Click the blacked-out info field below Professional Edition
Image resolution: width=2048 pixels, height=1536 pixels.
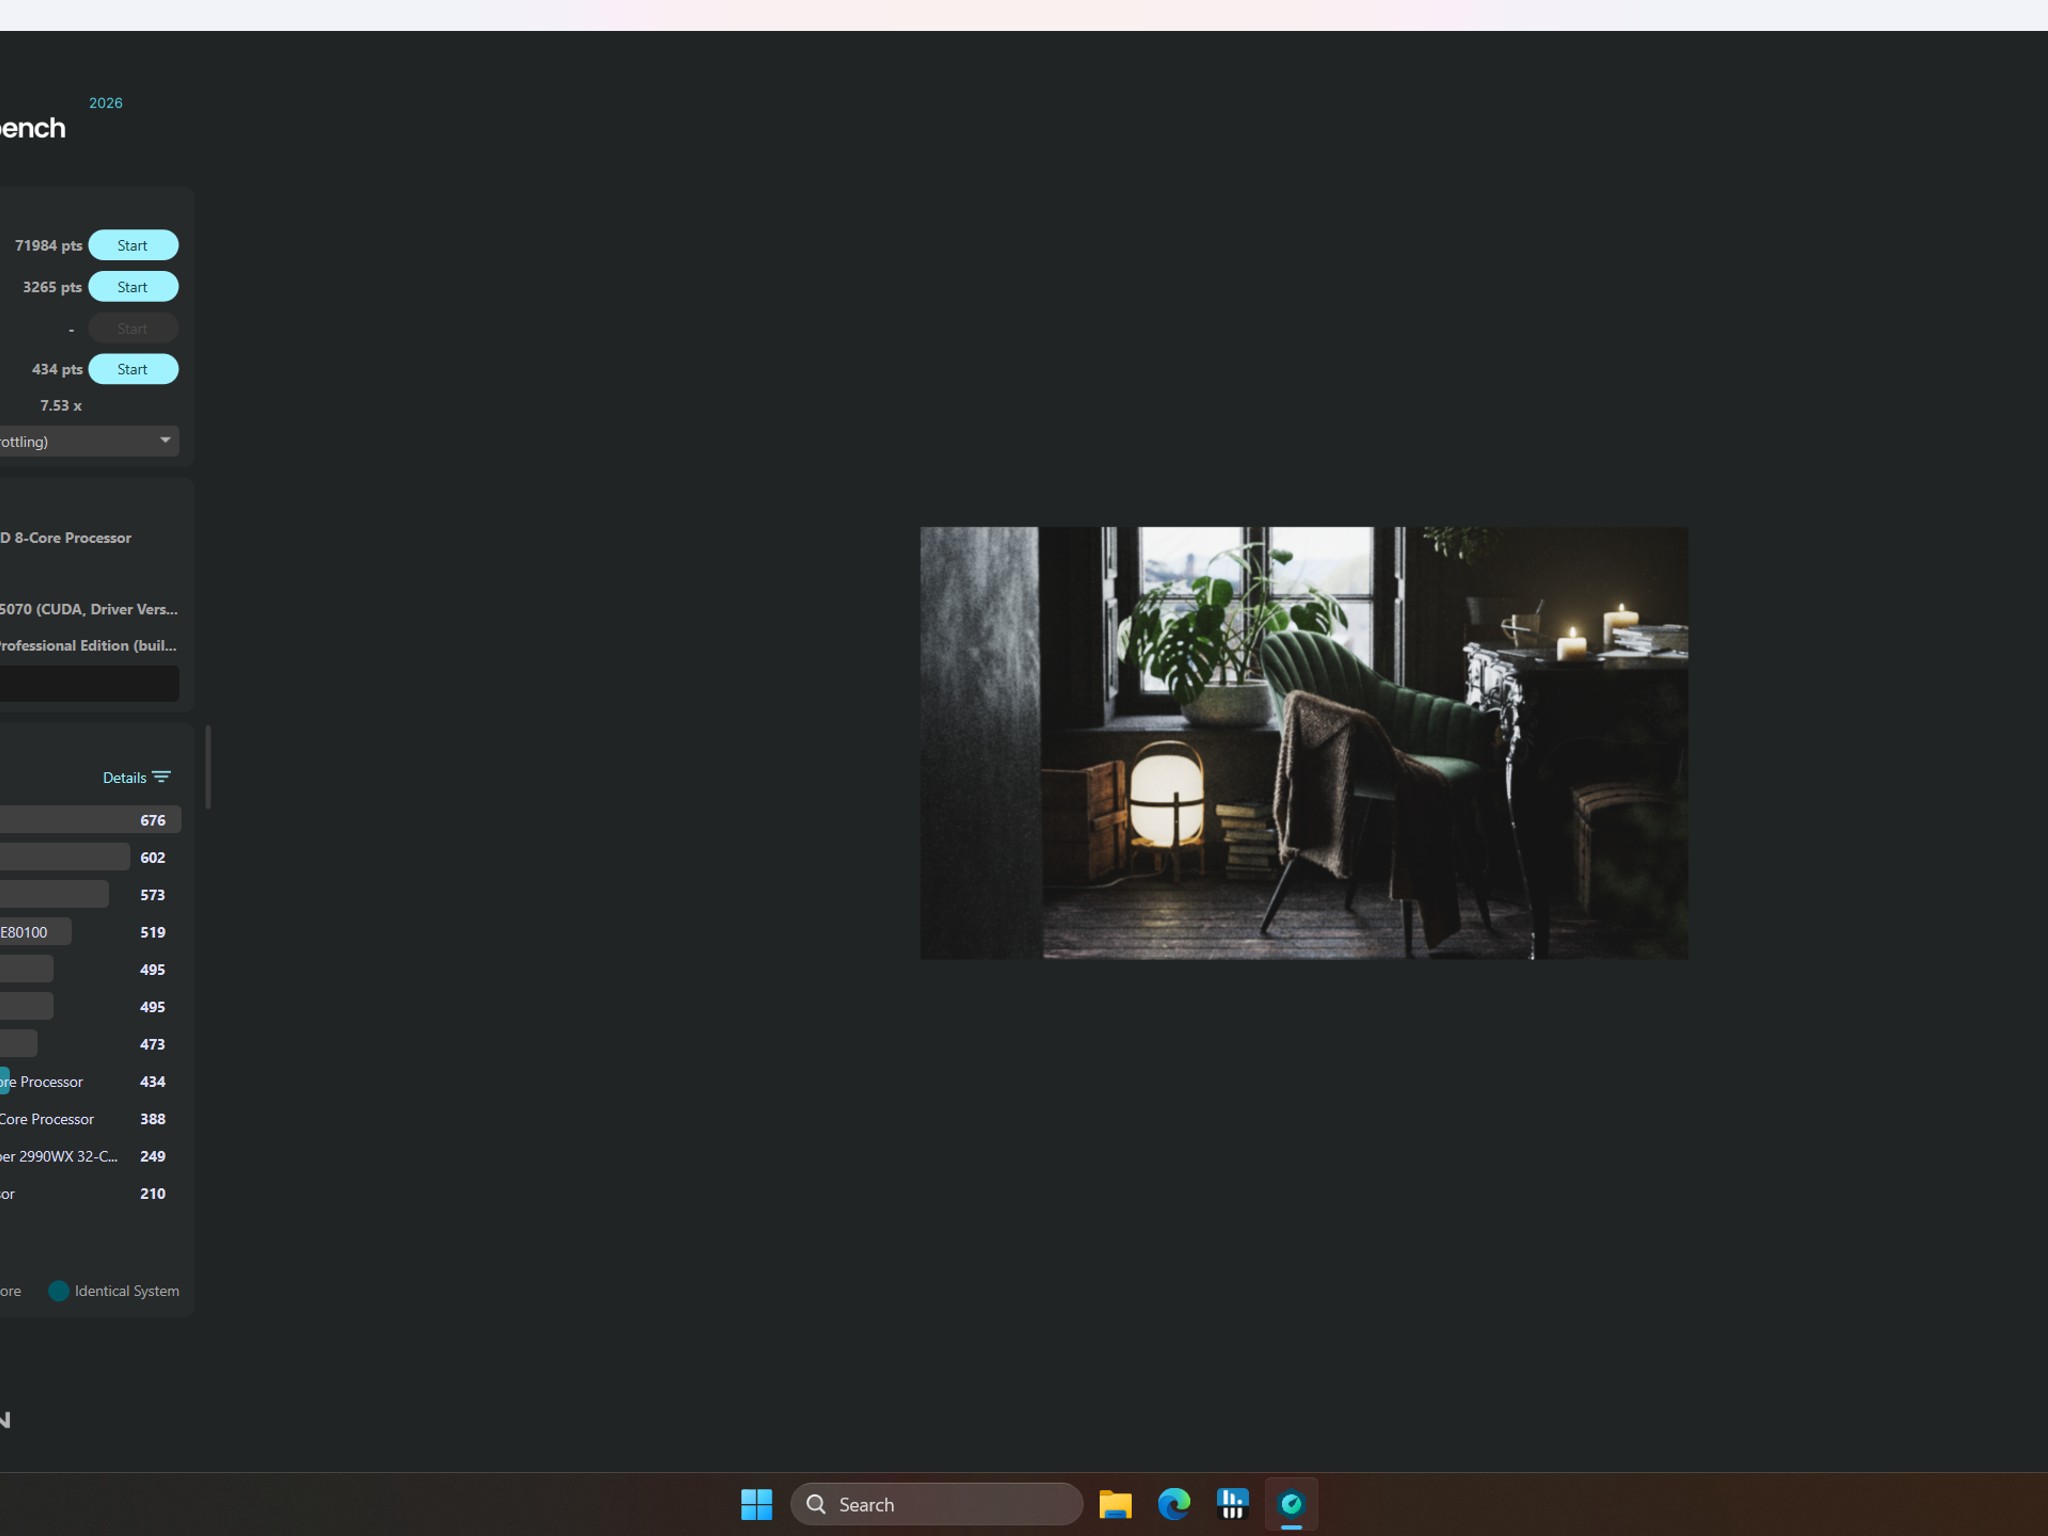tap(89, 683)
